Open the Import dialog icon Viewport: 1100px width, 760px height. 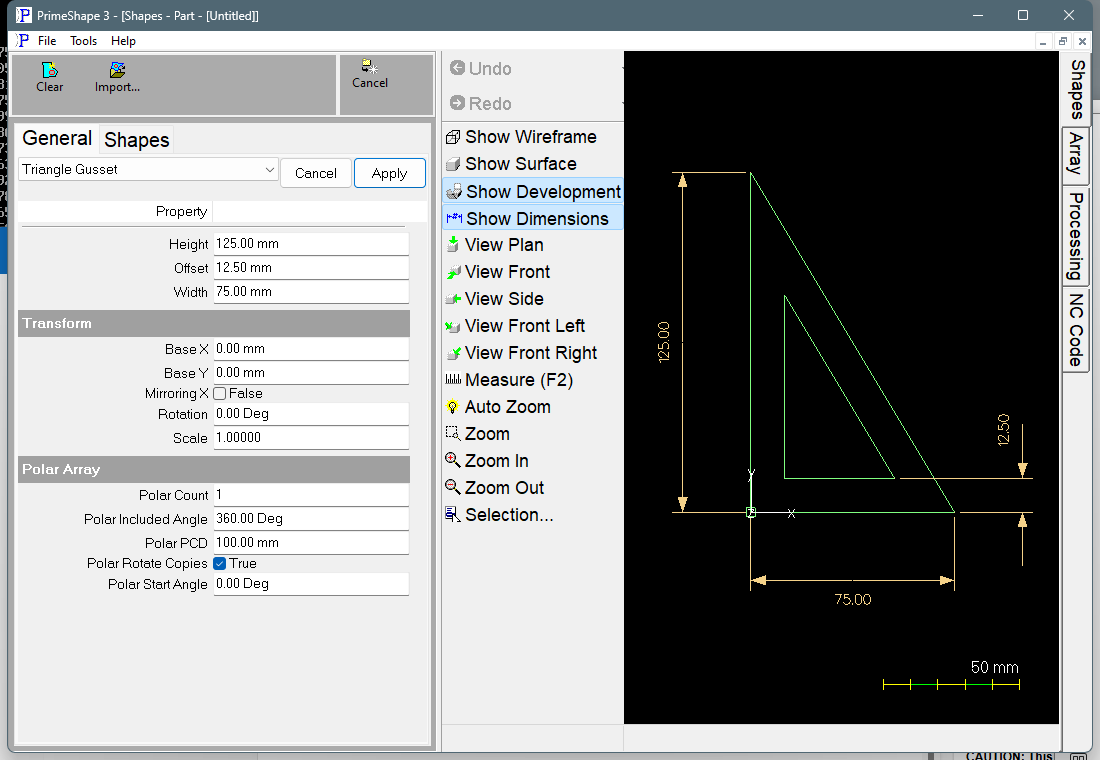tap(117, 70)
